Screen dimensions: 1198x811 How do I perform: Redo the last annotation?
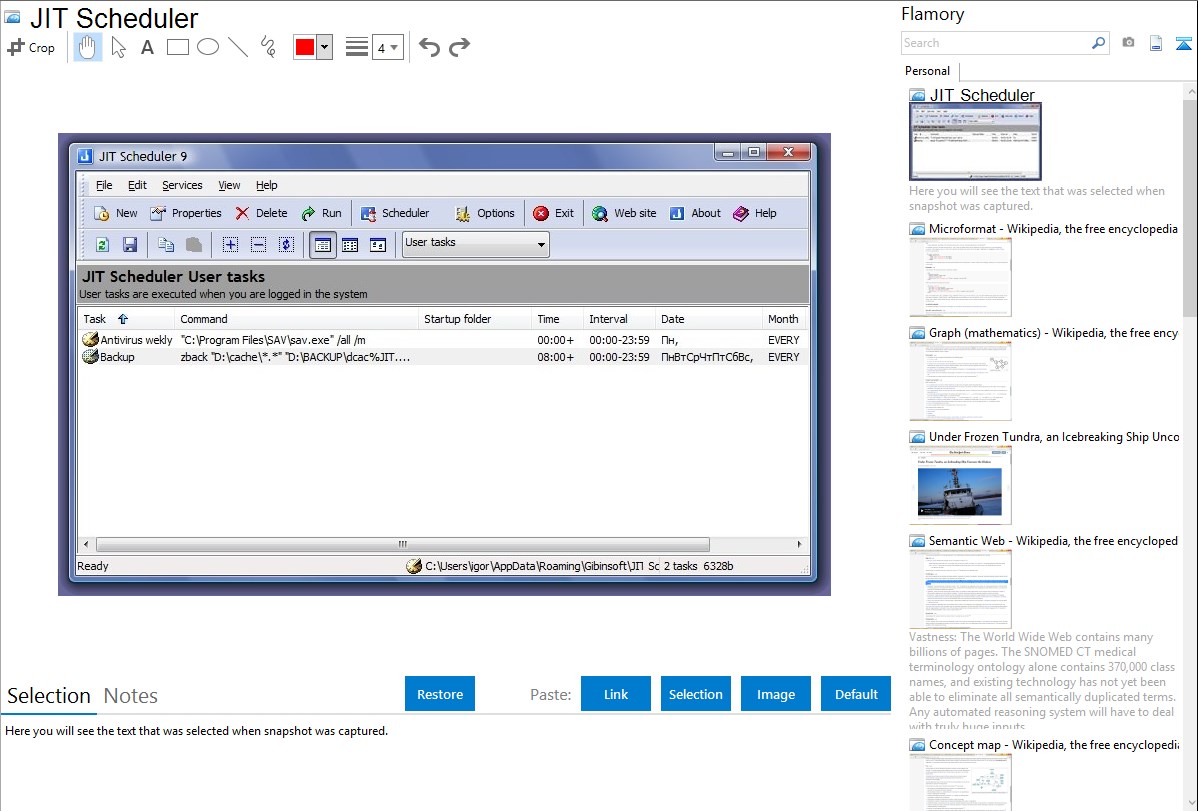point(459,47)
